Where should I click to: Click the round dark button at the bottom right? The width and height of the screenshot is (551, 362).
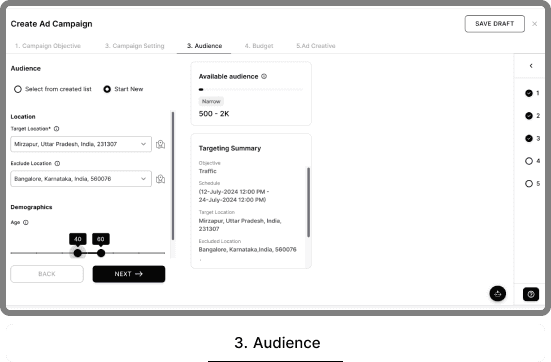coord(498,293)
